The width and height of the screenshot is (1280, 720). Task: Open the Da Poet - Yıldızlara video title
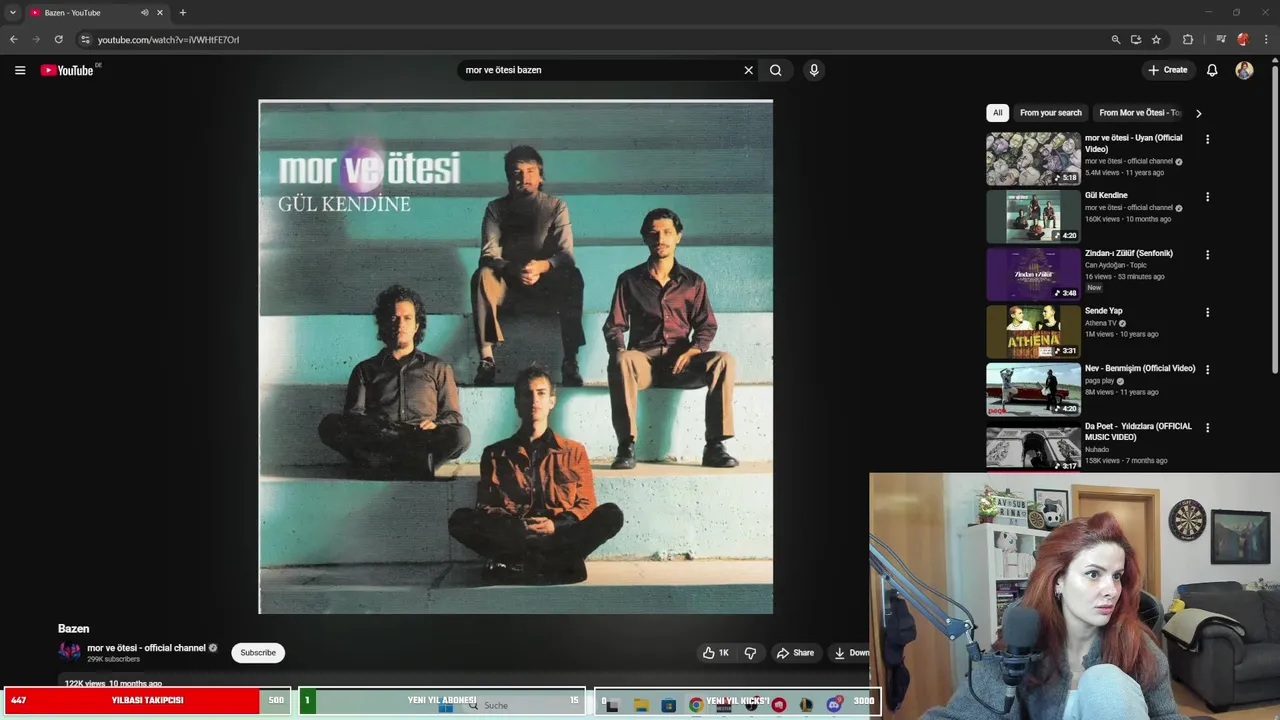(x=1138, y=432)
